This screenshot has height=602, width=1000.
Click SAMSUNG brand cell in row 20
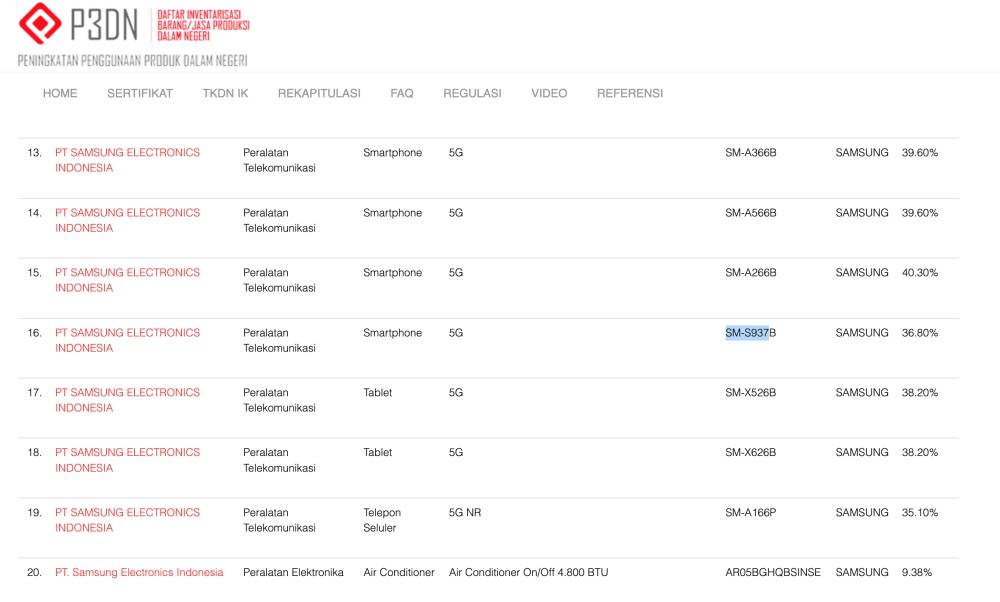pos(862,572)
